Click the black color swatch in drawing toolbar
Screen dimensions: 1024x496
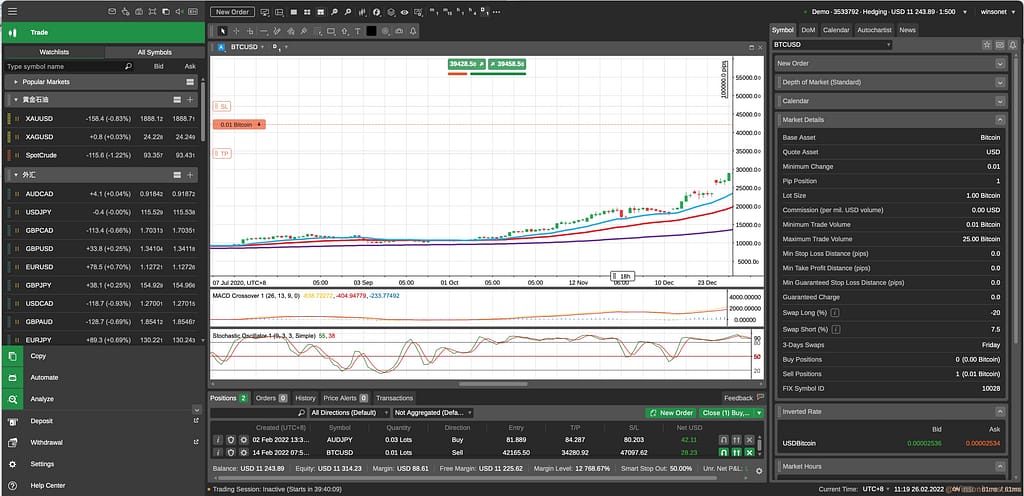tap(371, 31)
